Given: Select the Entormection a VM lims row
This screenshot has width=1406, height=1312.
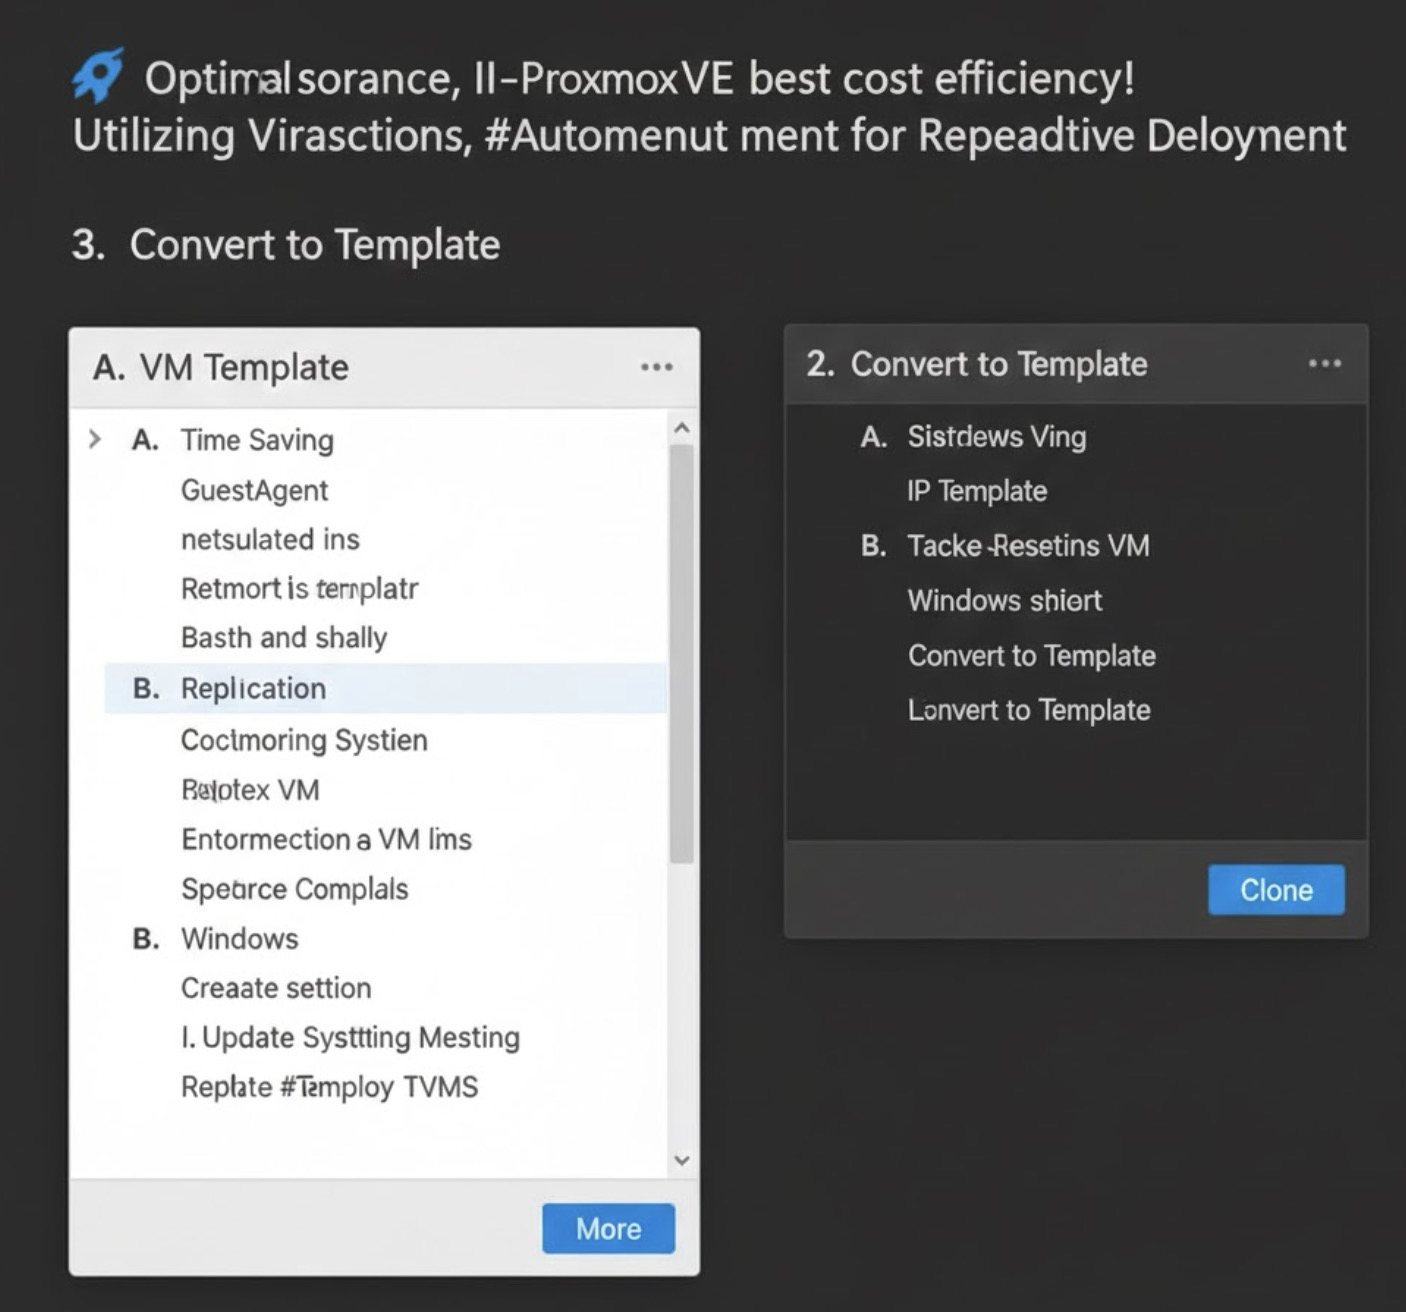Looking at the screenshot, I should 326,839.
